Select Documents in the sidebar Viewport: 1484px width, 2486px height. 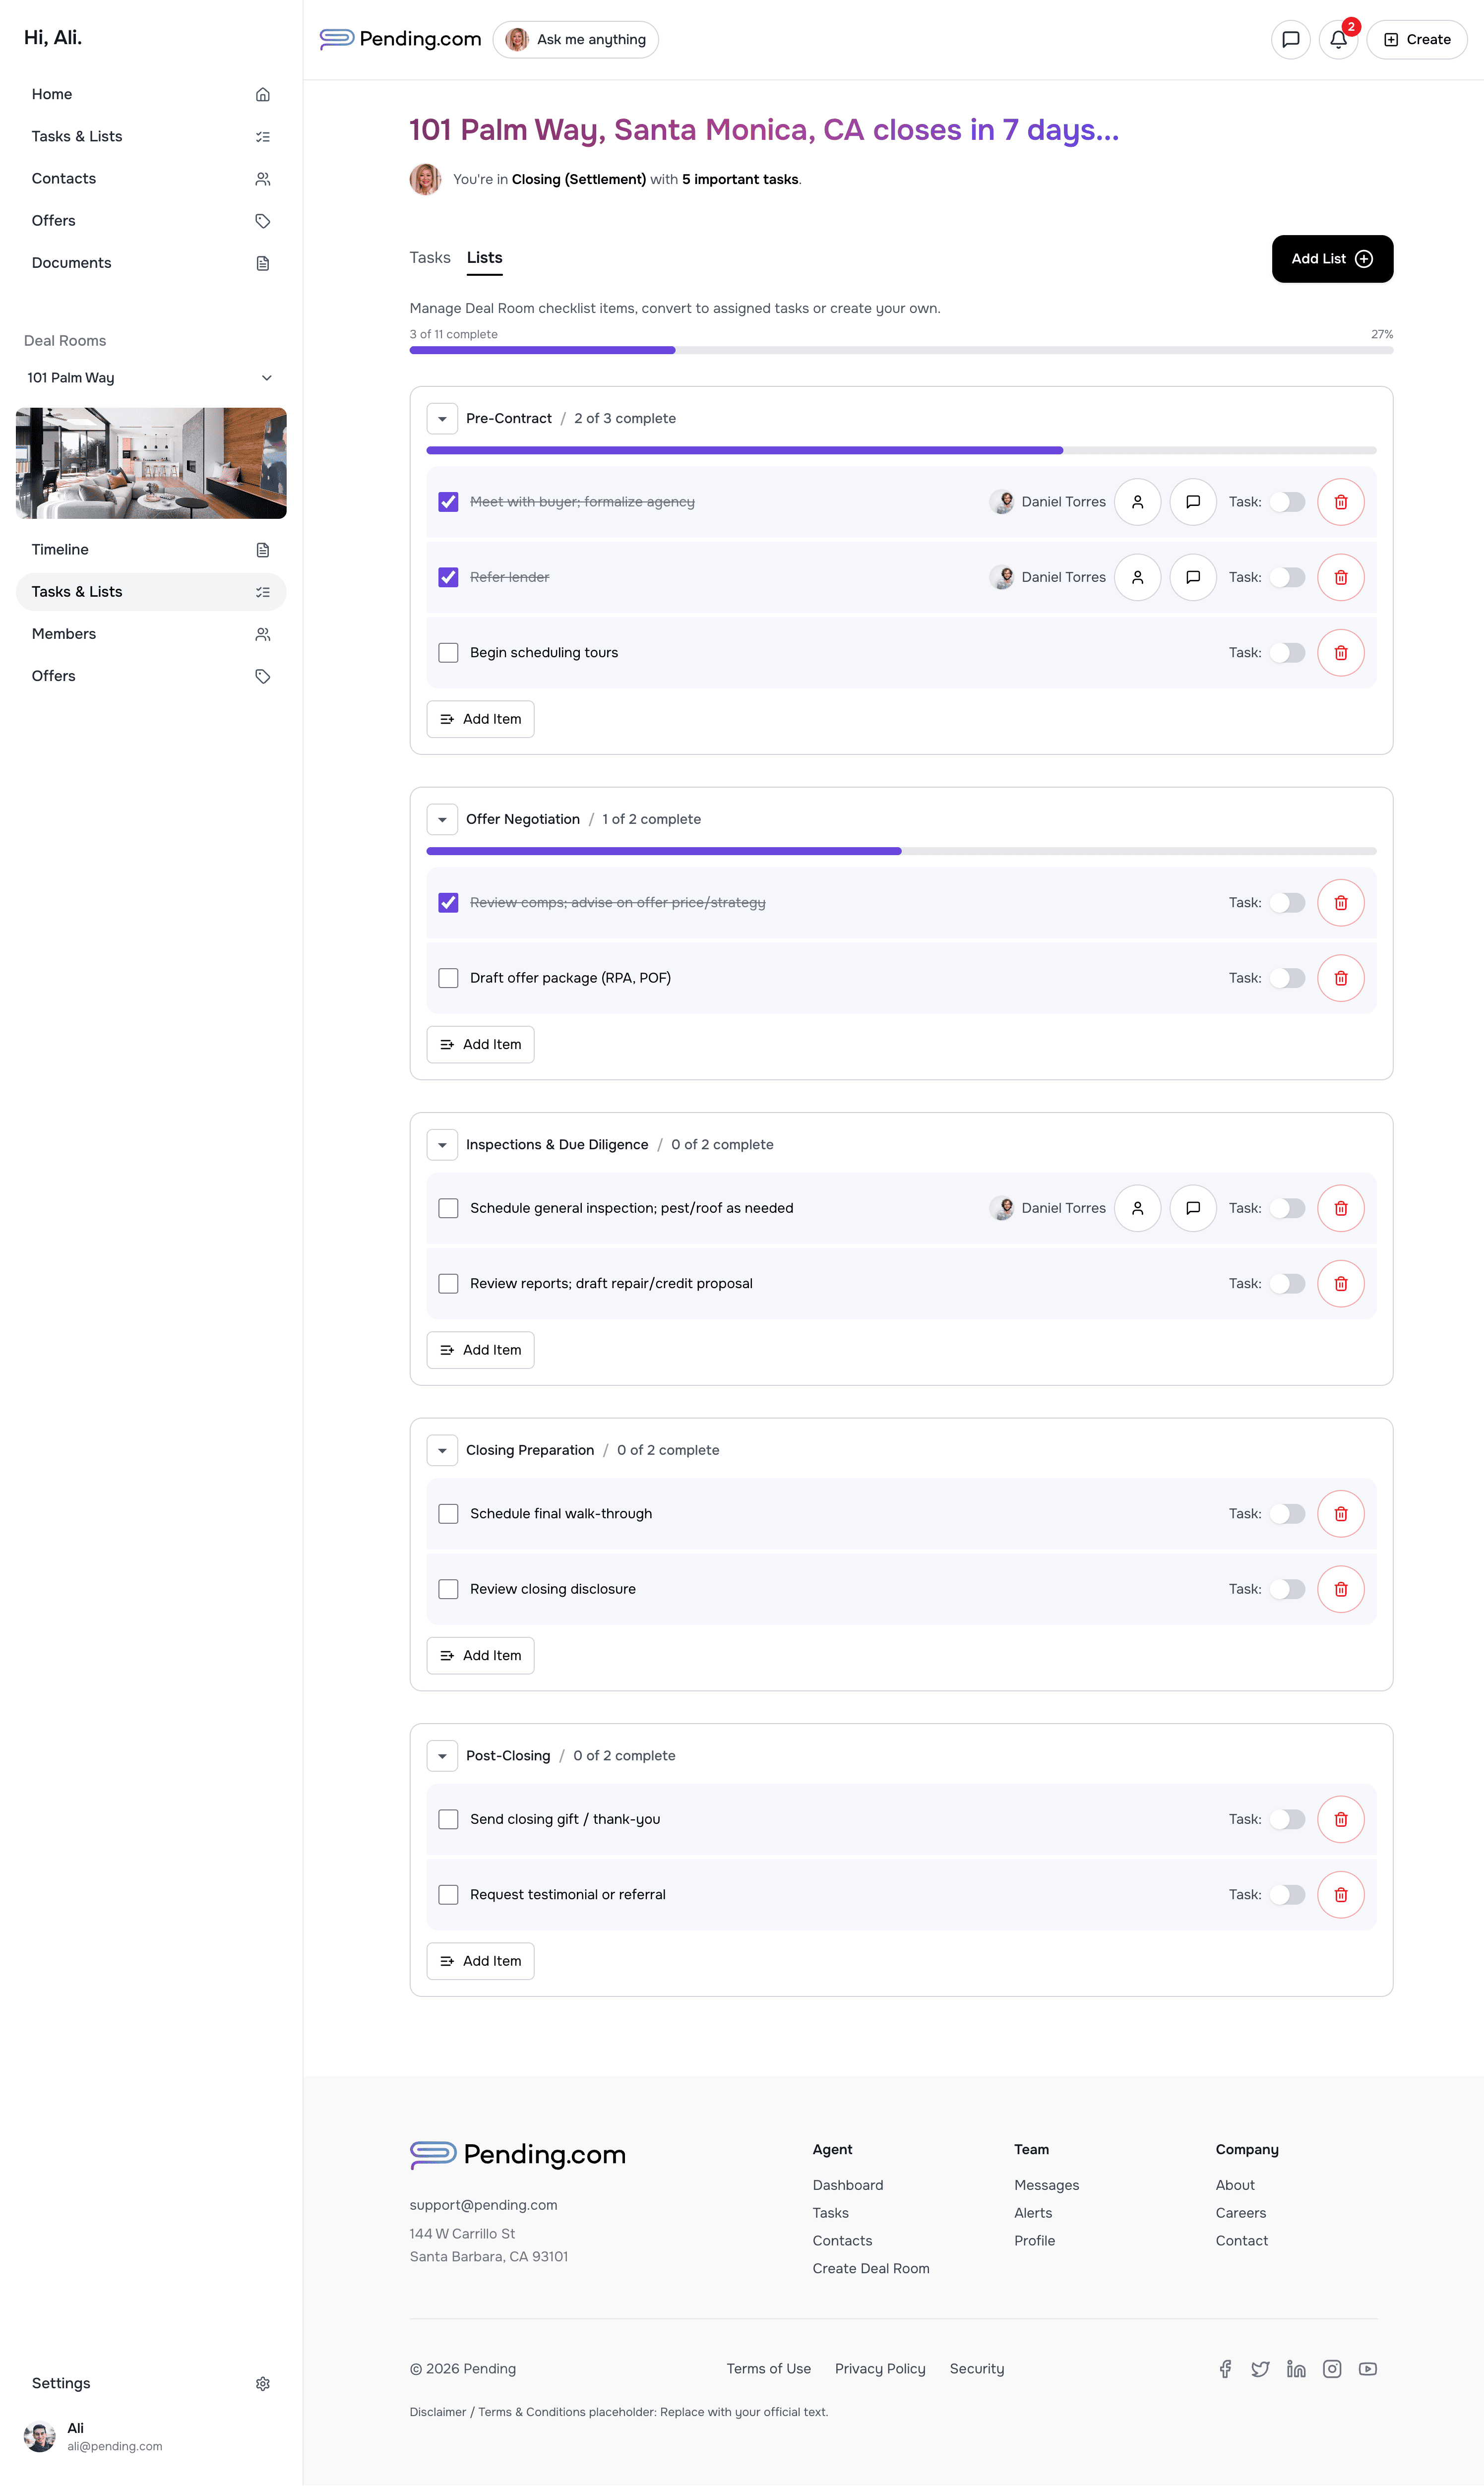point(71,263)
